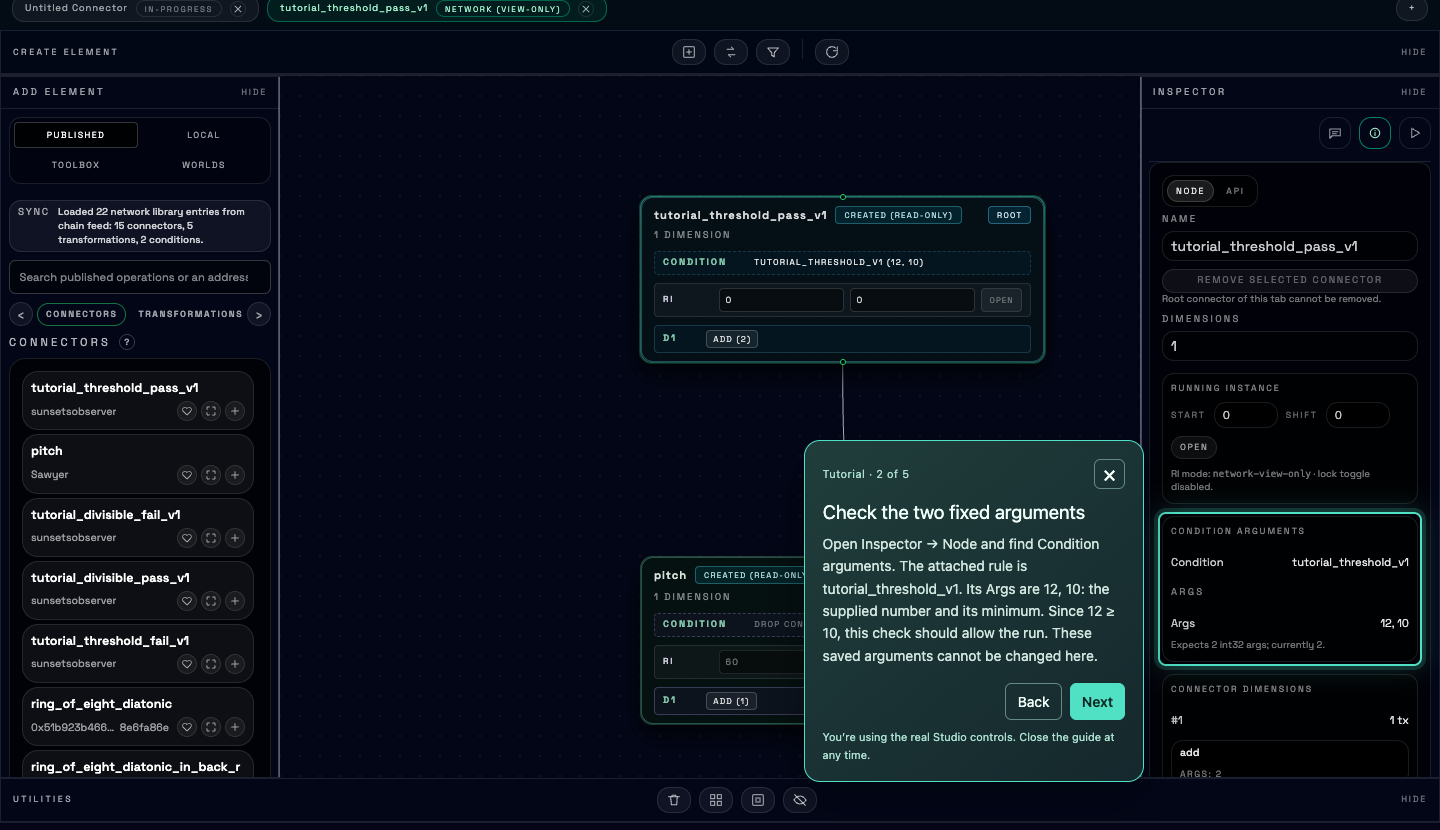Click the Connectors help question mark icon
The width and height of the screenshot is (1440, 830).
127,342
